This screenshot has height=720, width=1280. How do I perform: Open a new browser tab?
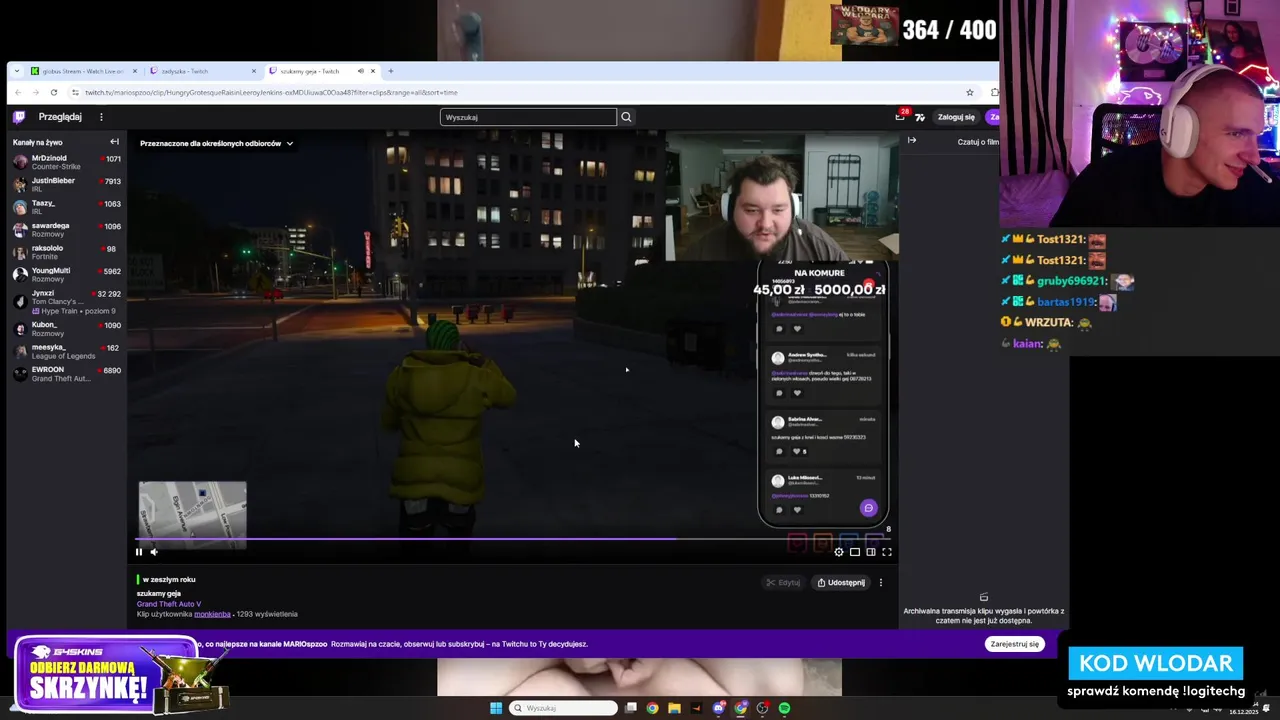pyautogui.click(x=391, y=71)
